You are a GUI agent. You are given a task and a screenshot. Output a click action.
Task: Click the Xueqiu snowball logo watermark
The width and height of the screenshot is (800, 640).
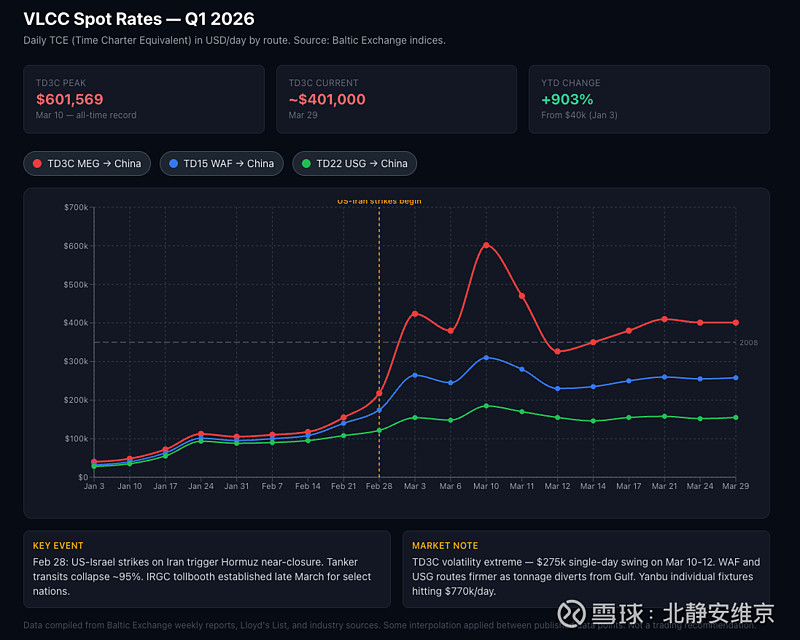(x=572, y=612)
